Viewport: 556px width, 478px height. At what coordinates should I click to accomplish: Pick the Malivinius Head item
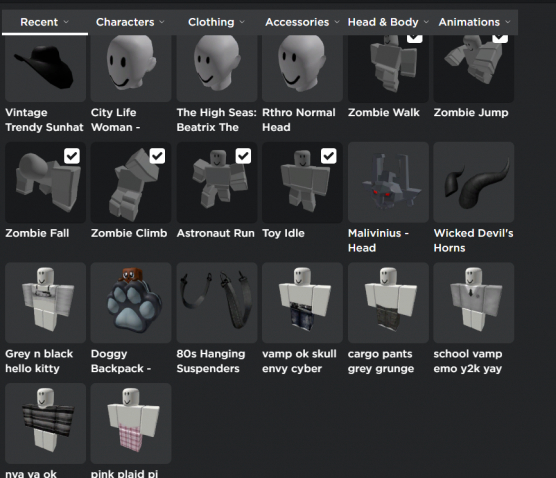(388, 182)
